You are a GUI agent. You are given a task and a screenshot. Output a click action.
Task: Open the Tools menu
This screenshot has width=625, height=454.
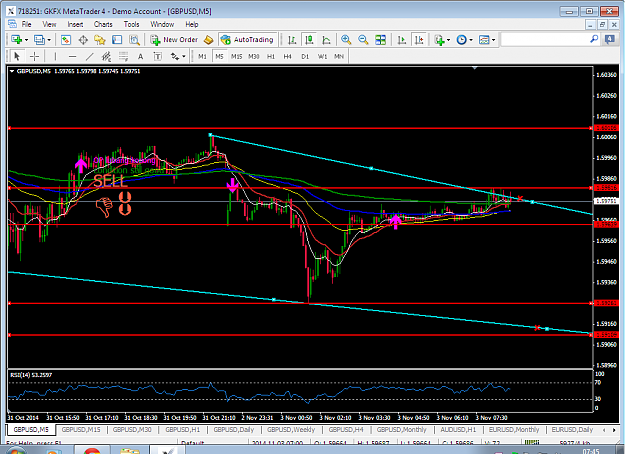point(132,24)
